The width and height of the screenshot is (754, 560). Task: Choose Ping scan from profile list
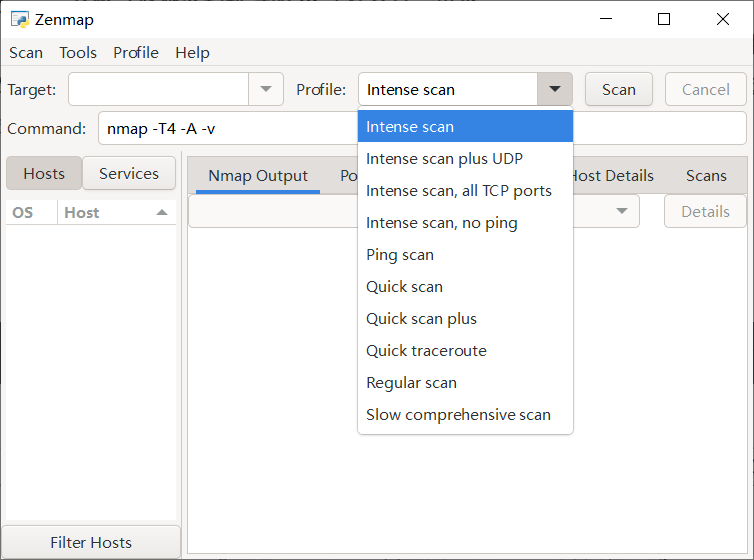[x=400, y=255]
